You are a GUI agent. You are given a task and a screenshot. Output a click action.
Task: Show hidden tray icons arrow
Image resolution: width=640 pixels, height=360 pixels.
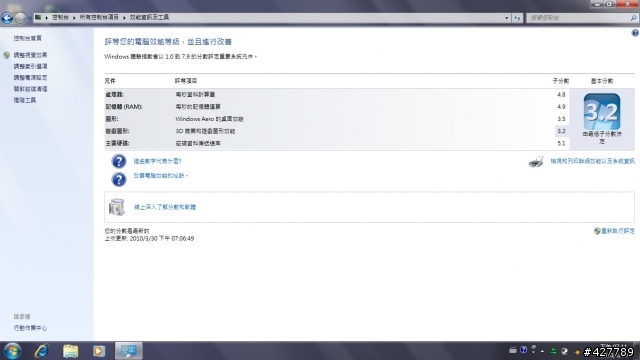542,351
